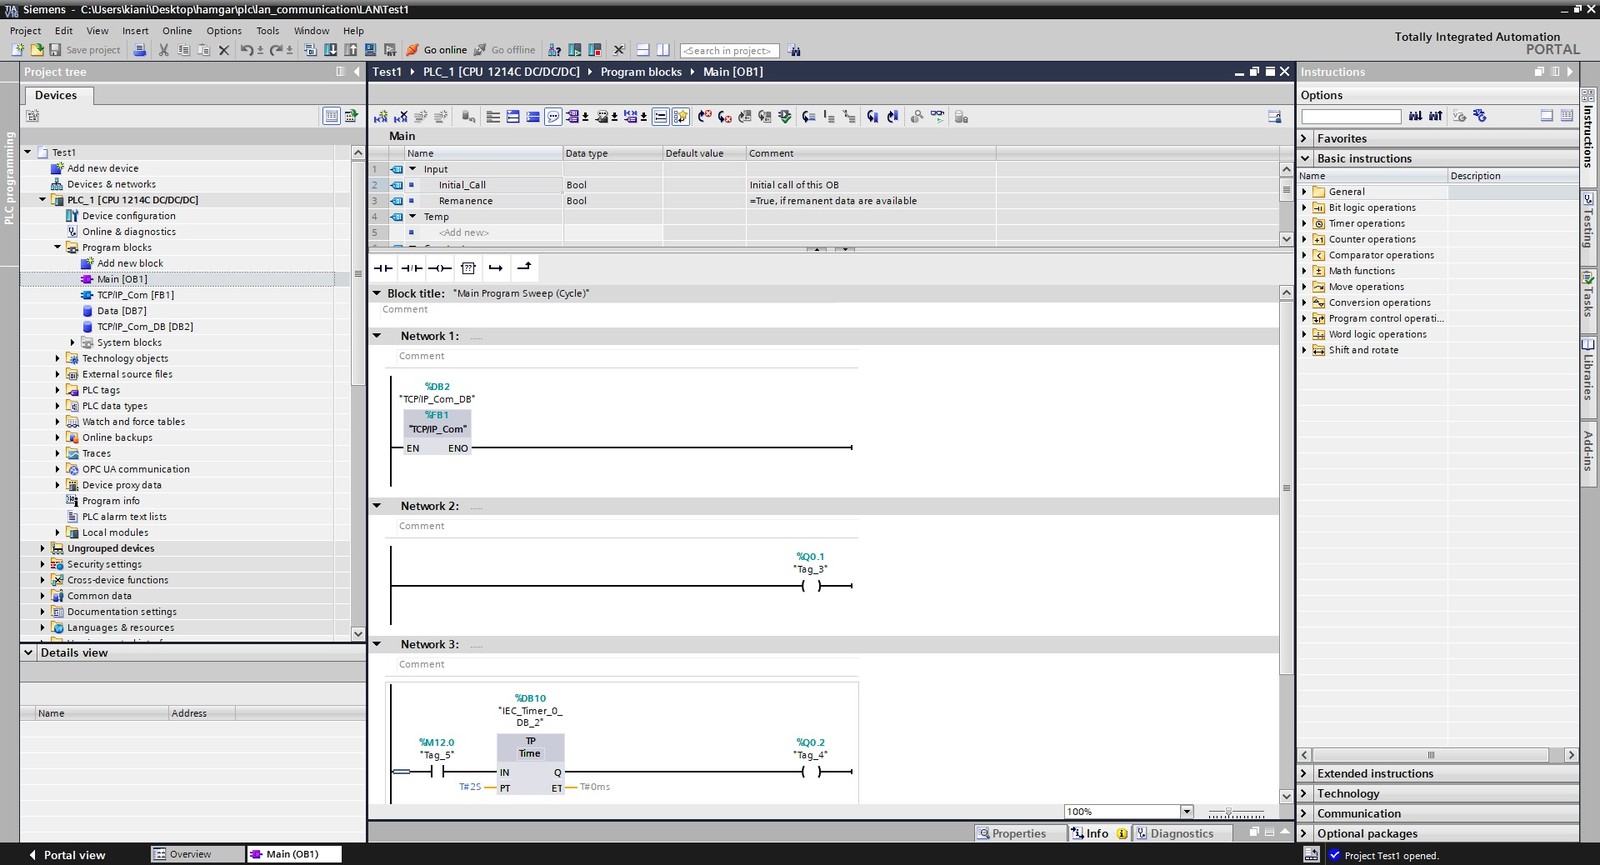Expand the PLC tags tree node
This screenshot has height=865, width=1600.
(x=57, y=390)
